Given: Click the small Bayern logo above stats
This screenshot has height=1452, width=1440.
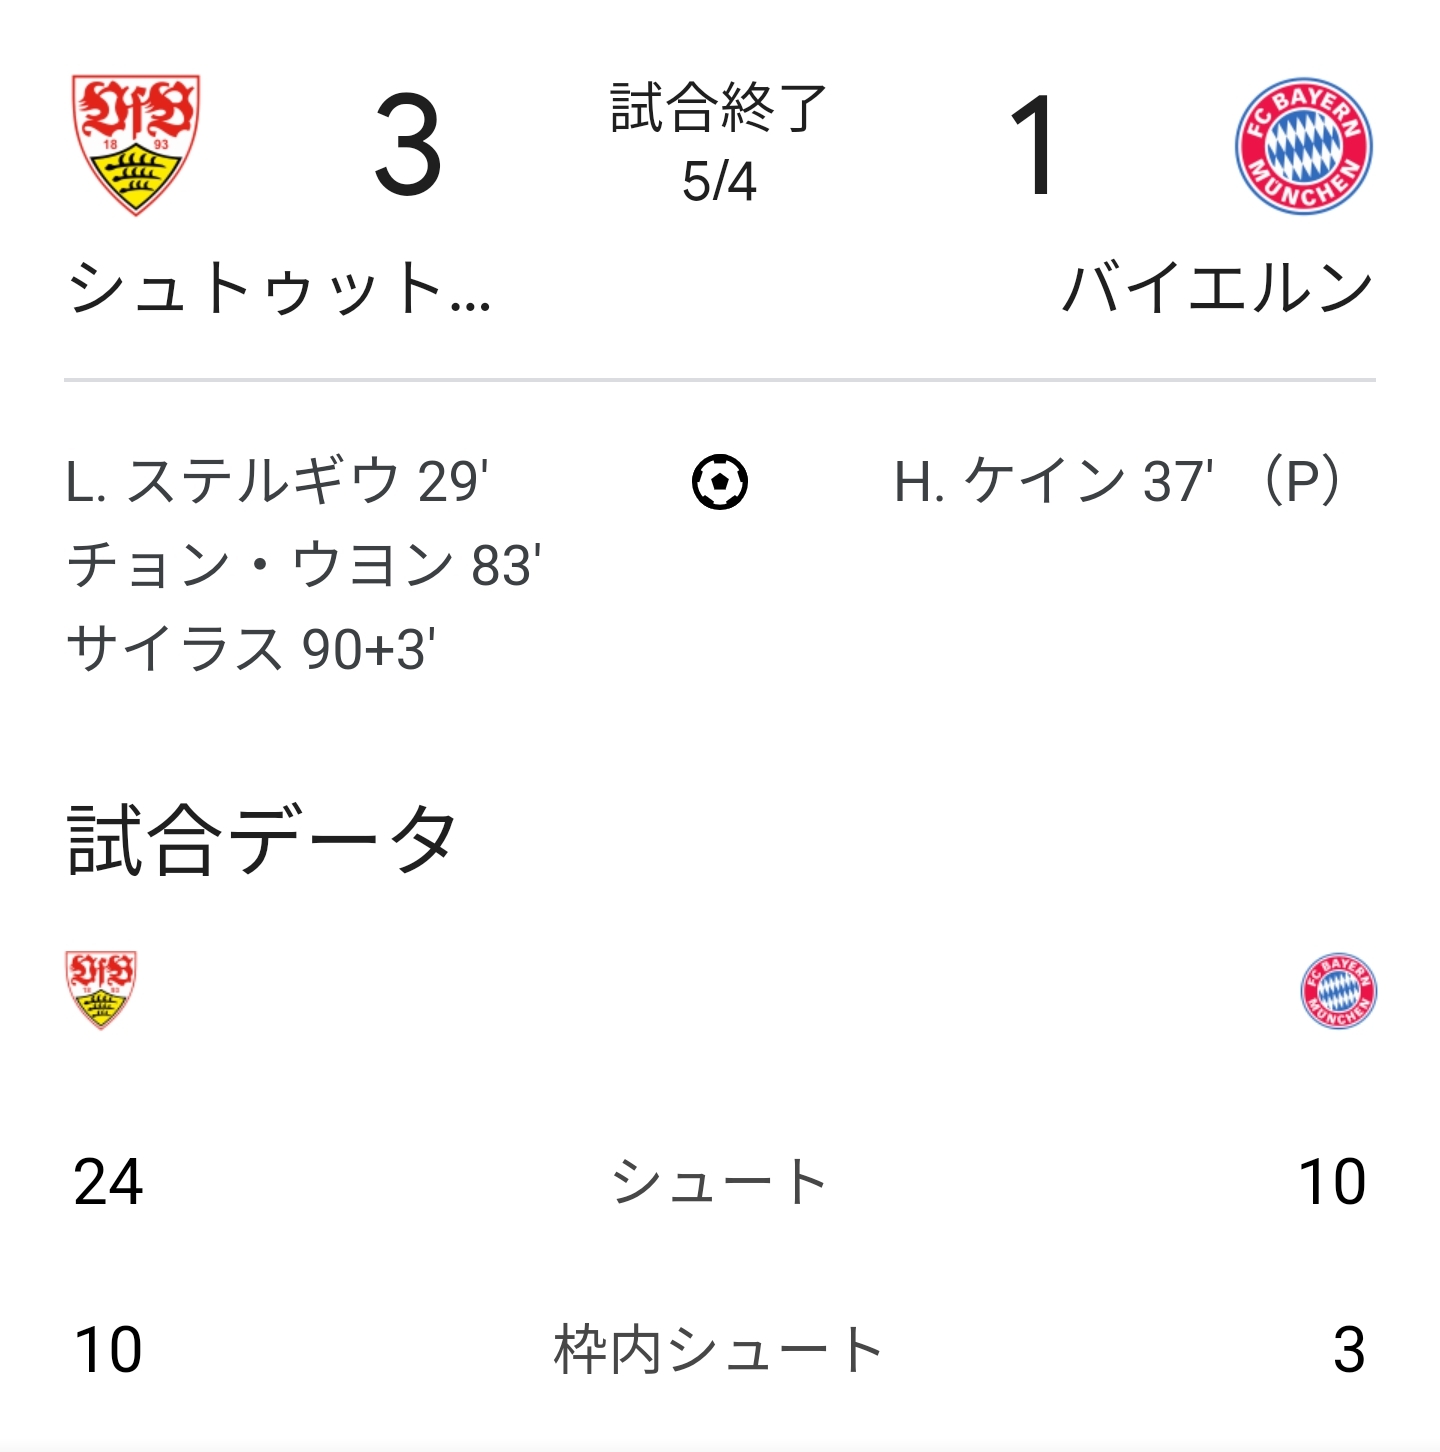Looking at the screenshot, I should point(1338,991).
